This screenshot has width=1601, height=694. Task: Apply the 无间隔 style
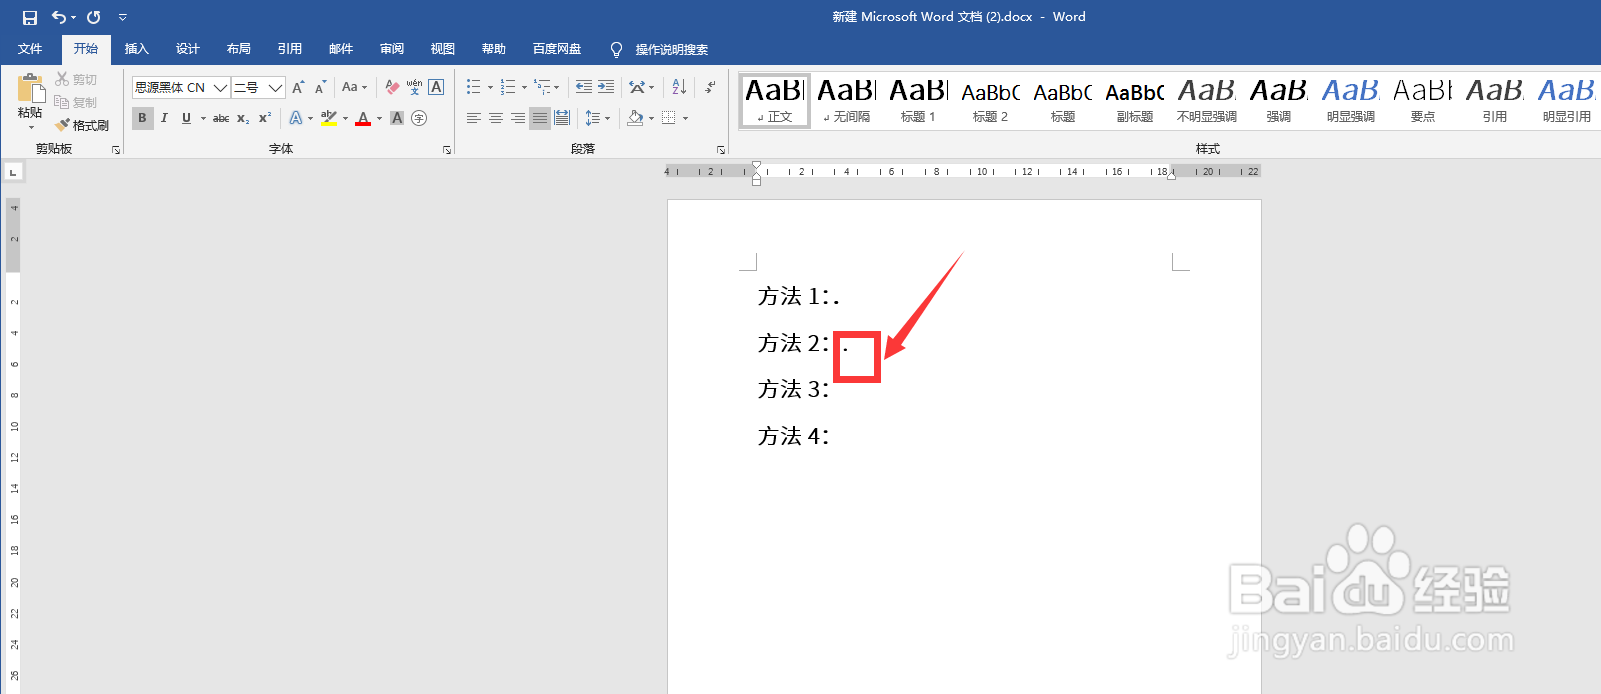847,101
